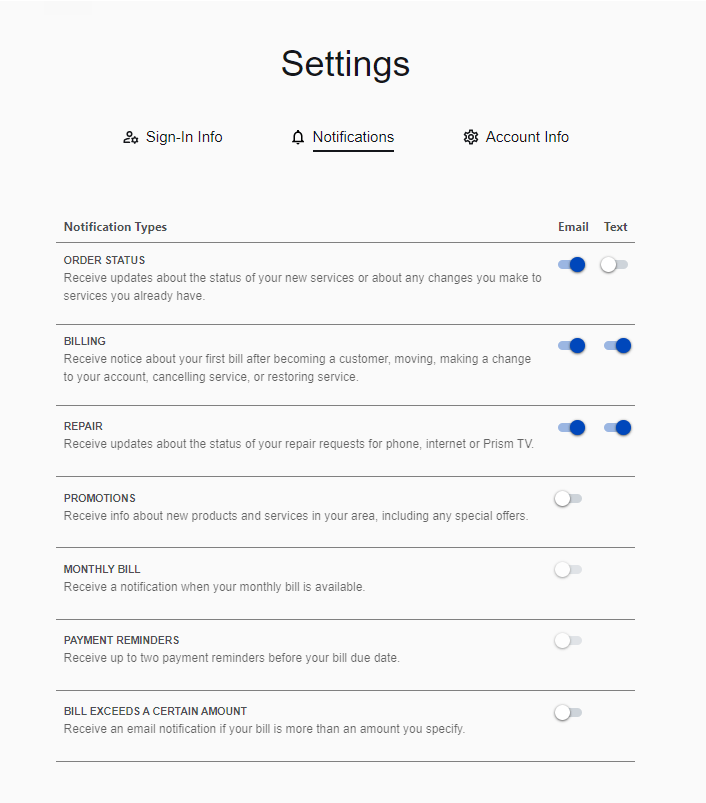Disable Repair Email notifications

click(572, 428)
